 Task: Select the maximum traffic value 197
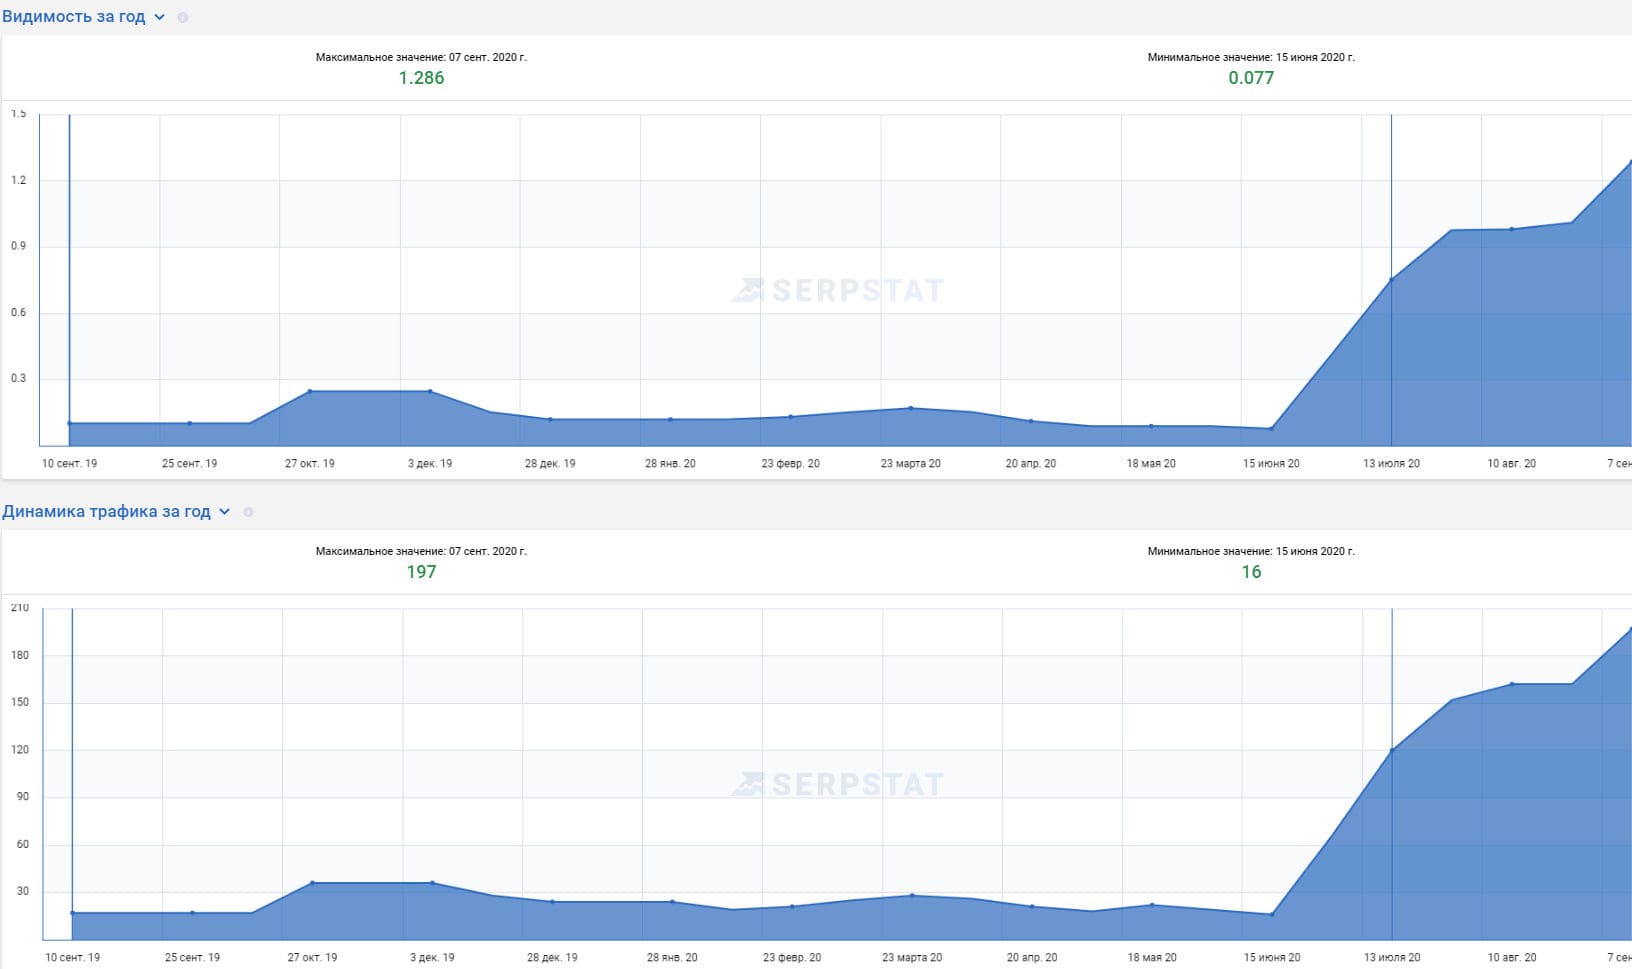[421, 572]
